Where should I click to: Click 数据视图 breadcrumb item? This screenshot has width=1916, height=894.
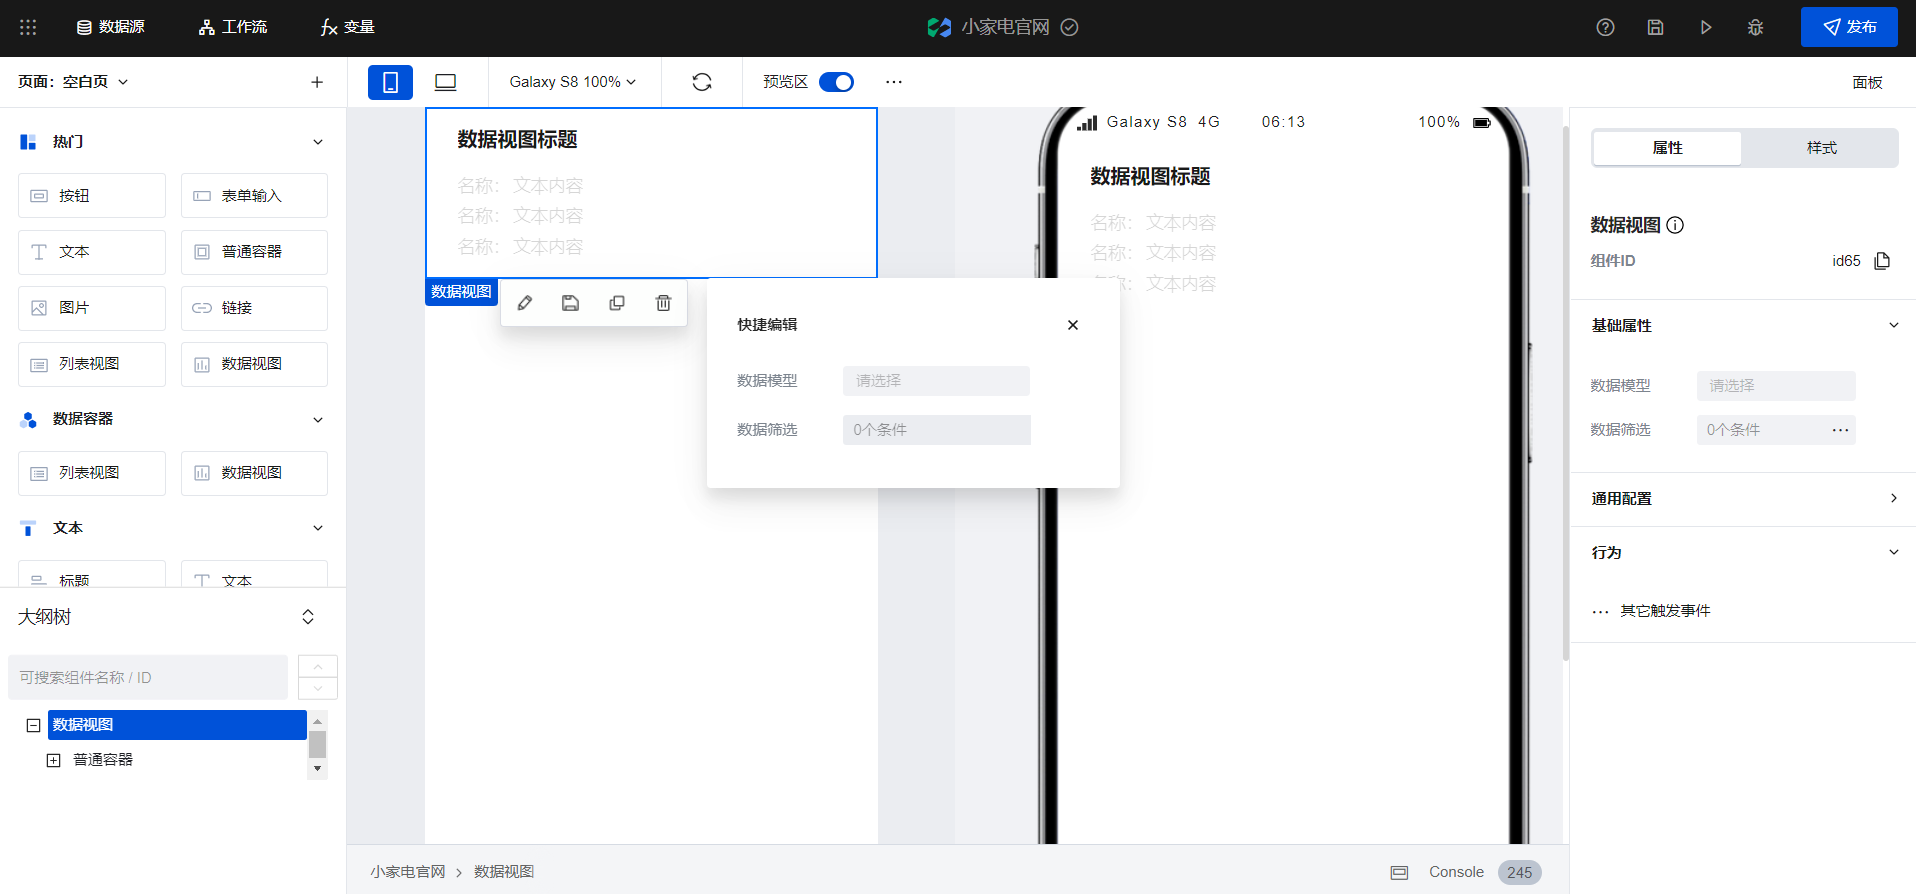pos(504,872)
